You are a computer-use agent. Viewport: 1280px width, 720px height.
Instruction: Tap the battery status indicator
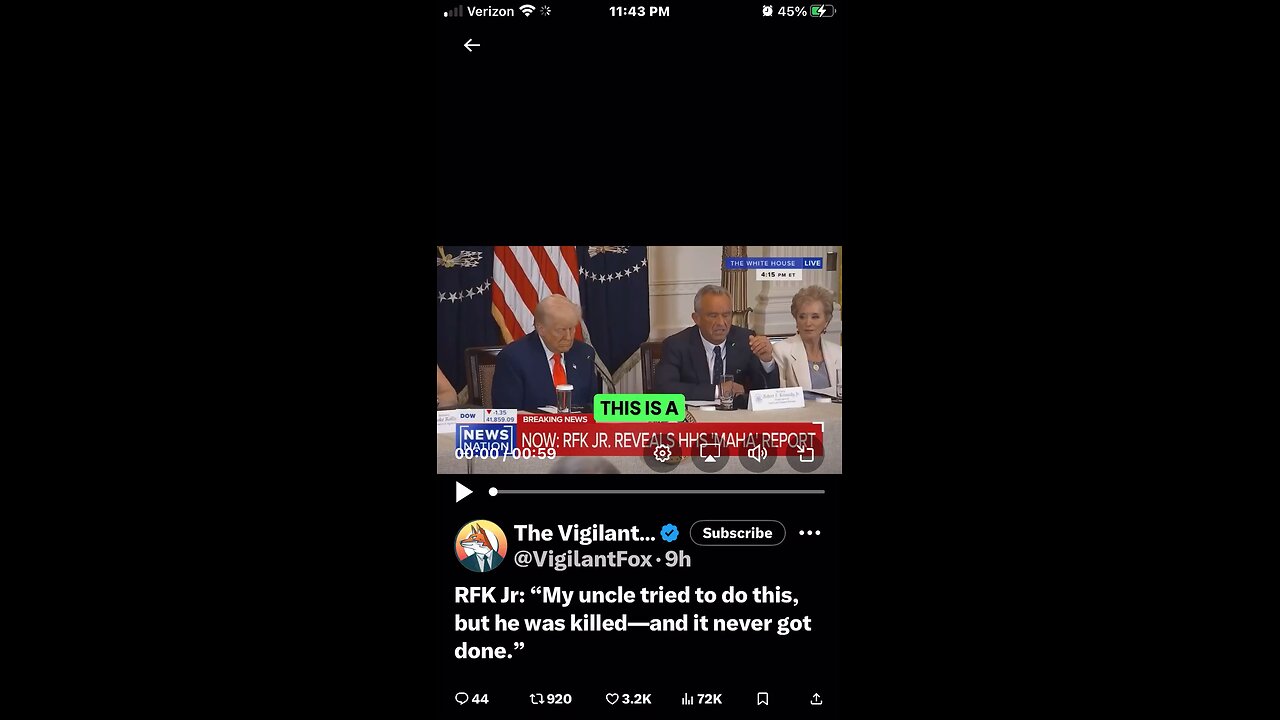point(823,11)
